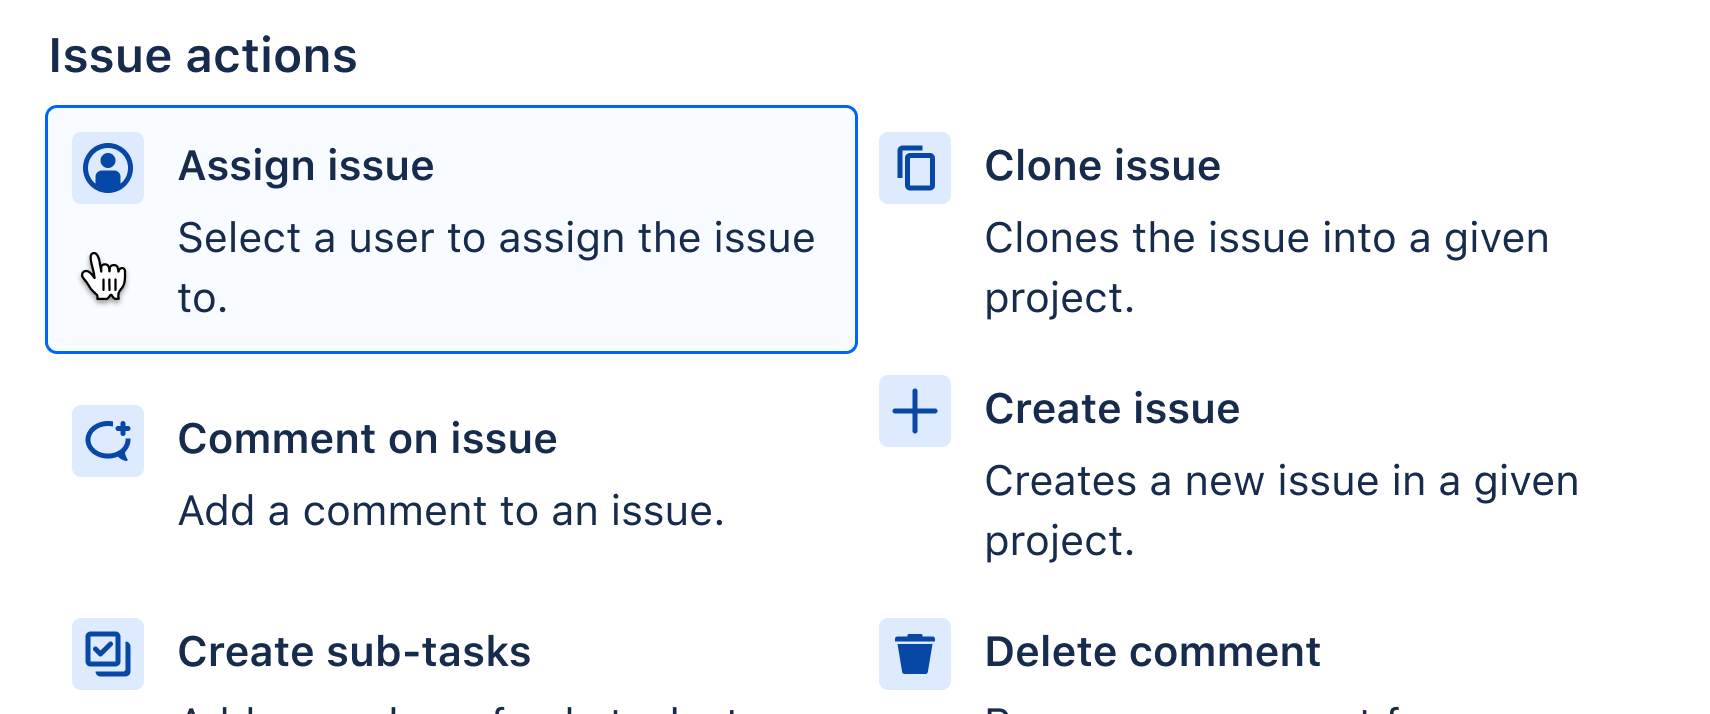Viewport: 1710px width, 714px height.
Task: Click the comment bubble icon
Action: [x=108, y=441]
